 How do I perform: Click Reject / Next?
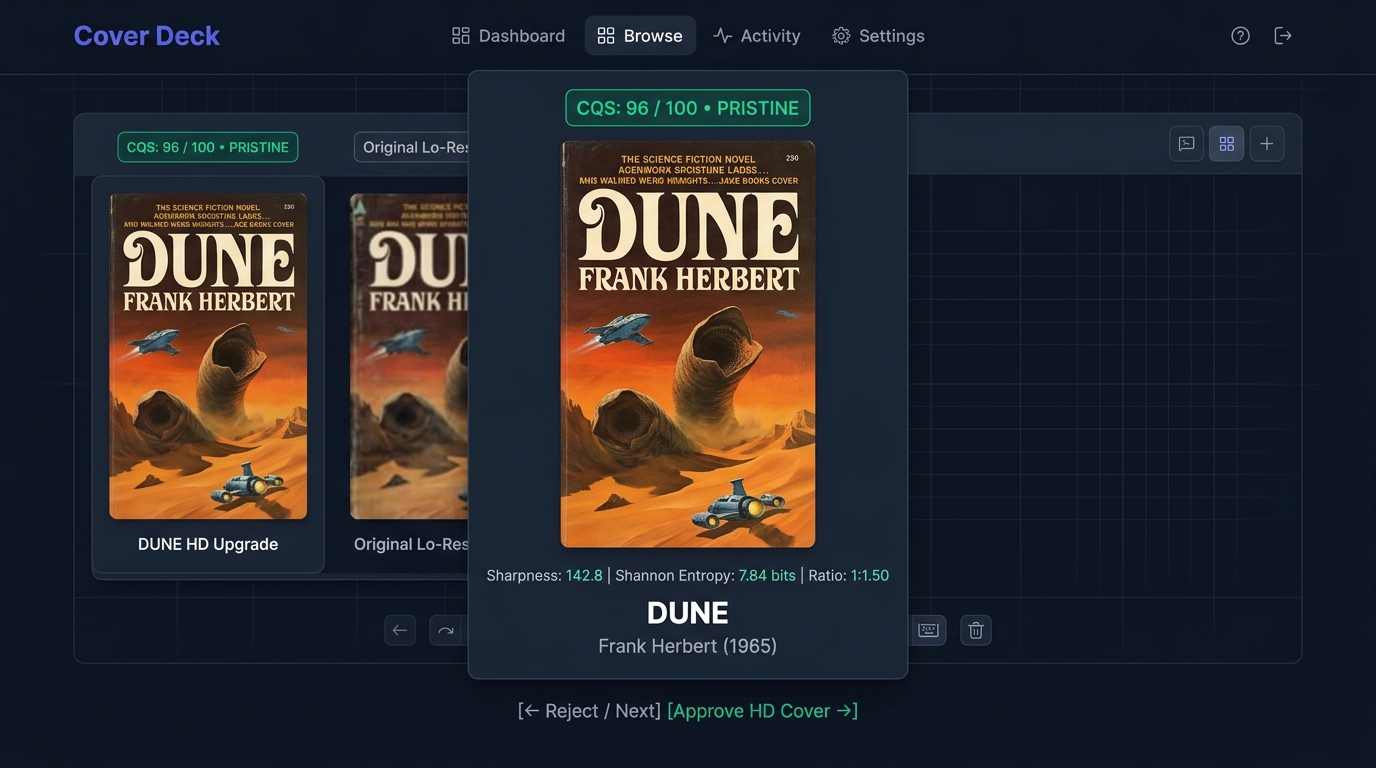pos(589,711)
